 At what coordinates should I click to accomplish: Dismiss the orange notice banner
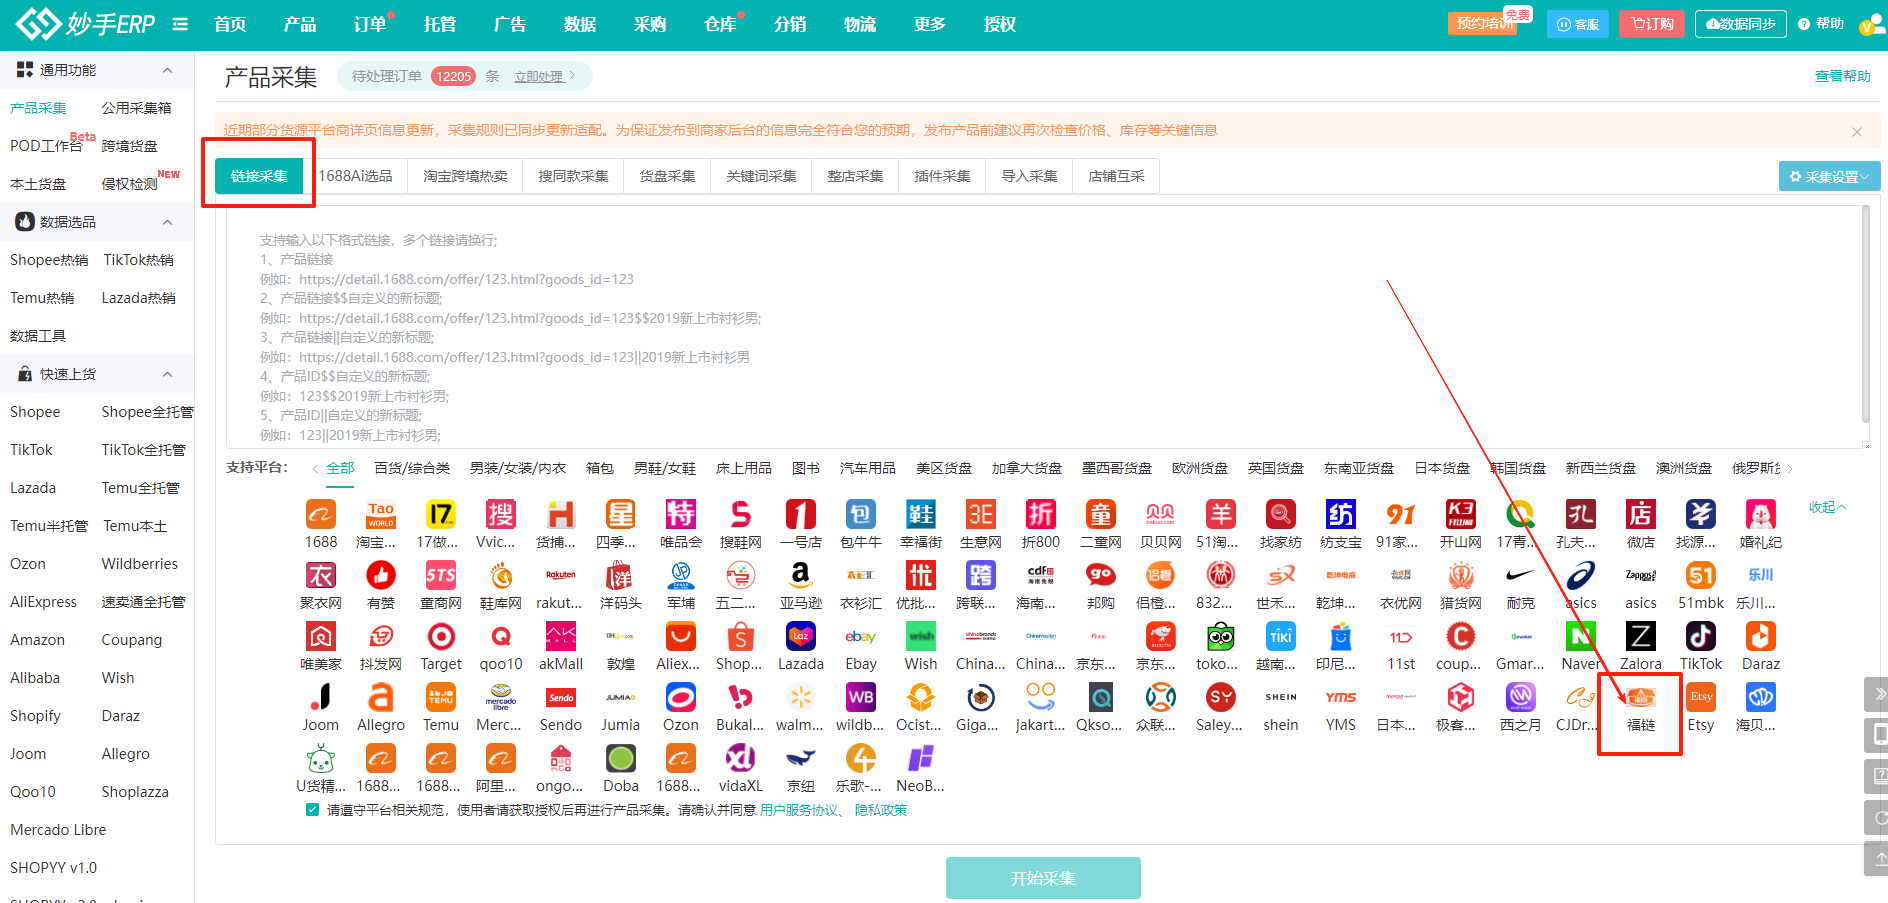coord(1857,131)
